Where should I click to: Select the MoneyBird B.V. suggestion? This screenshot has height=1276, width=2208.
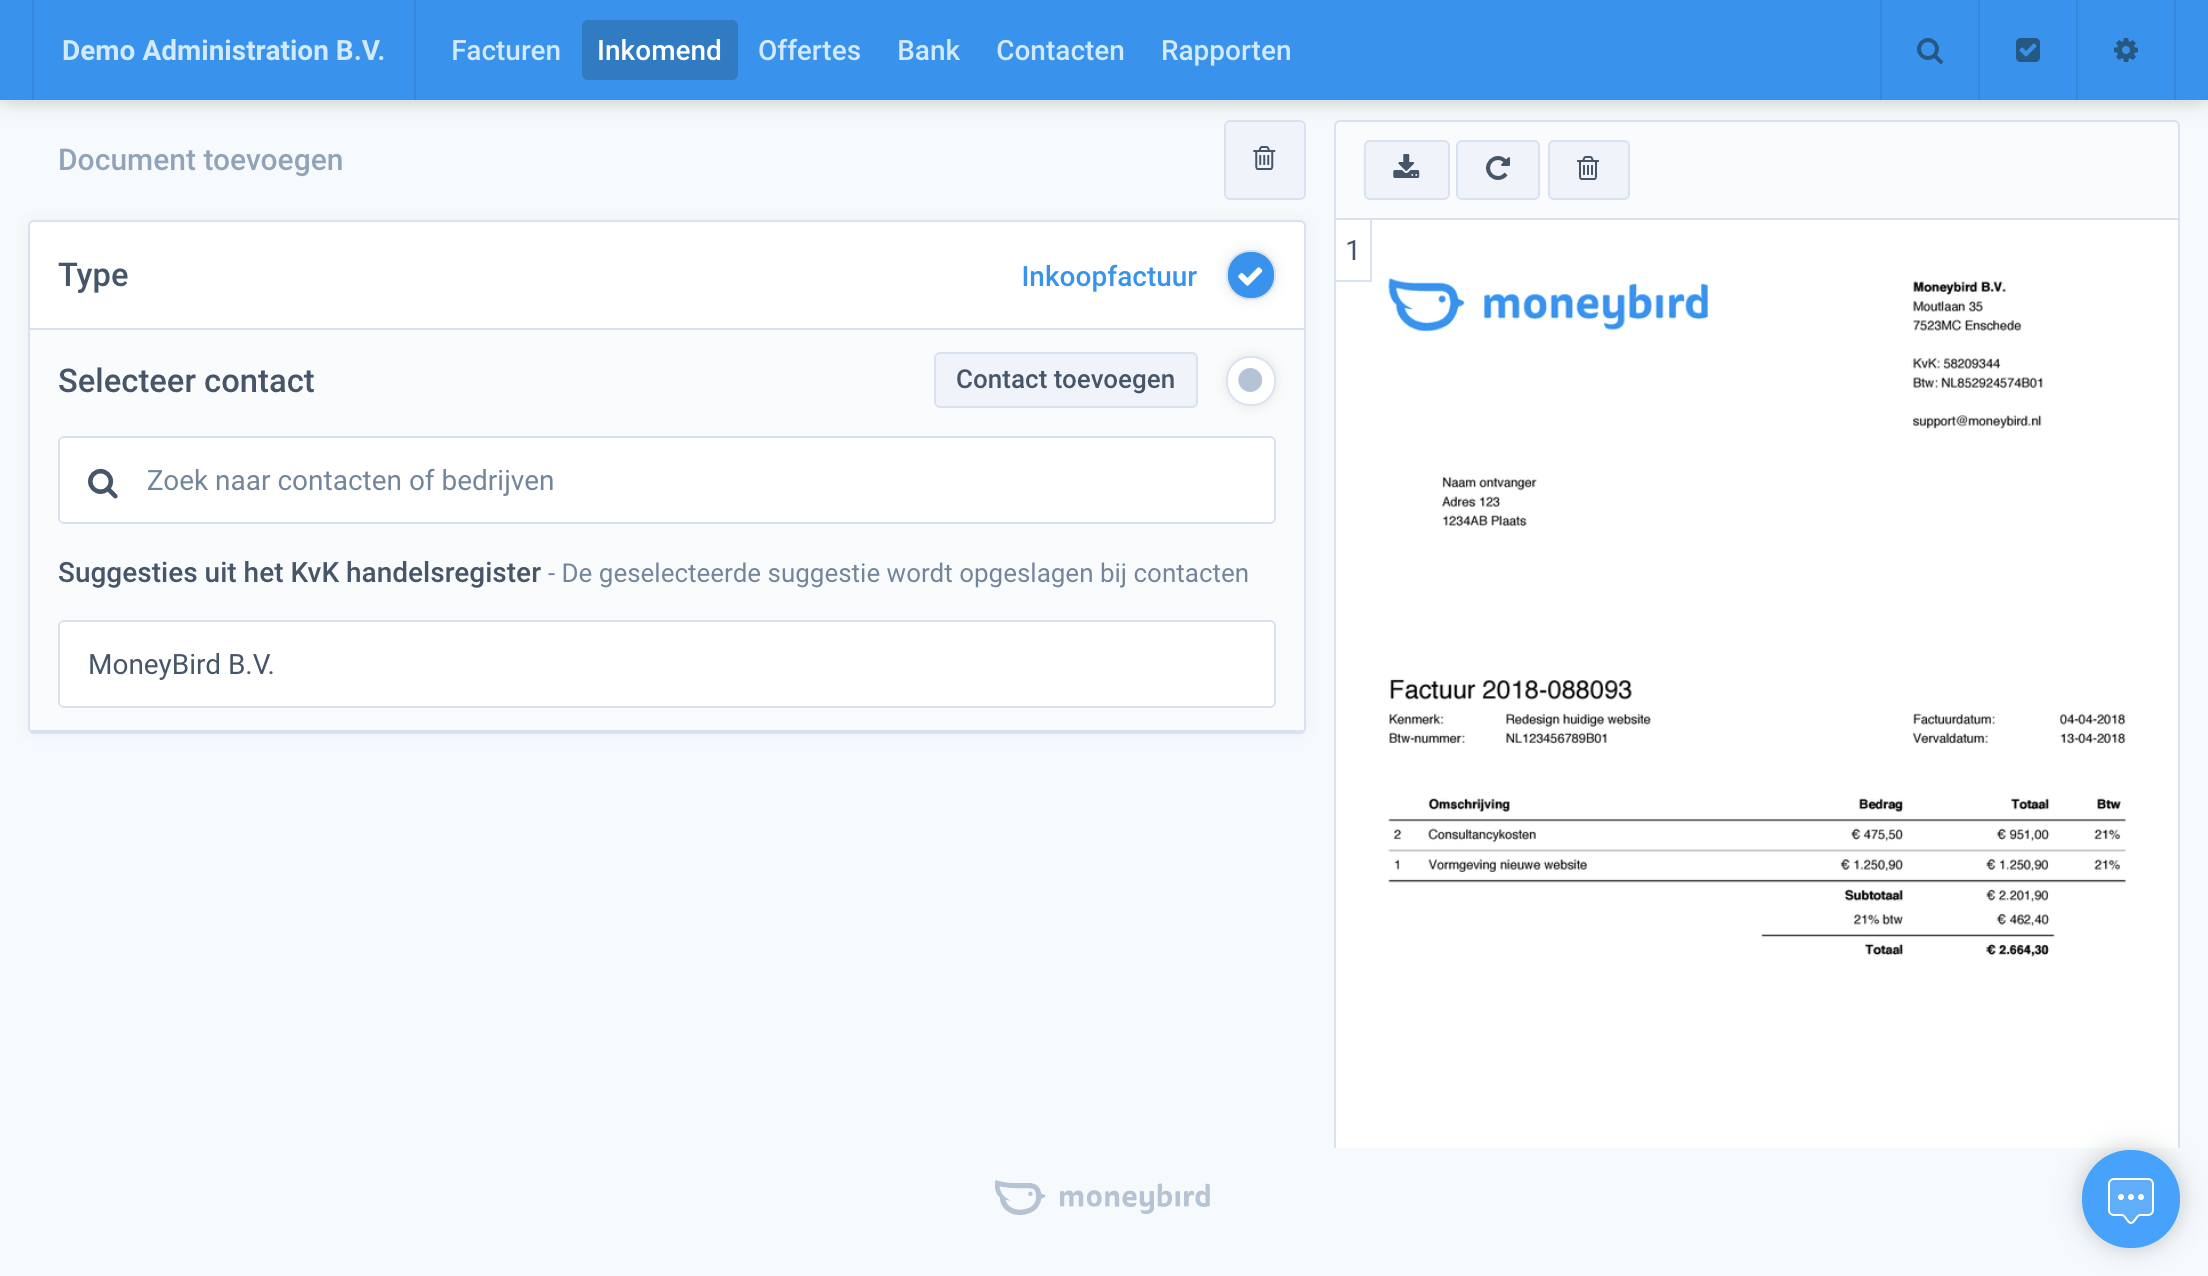pyautogui.click(x=666, y=664)
